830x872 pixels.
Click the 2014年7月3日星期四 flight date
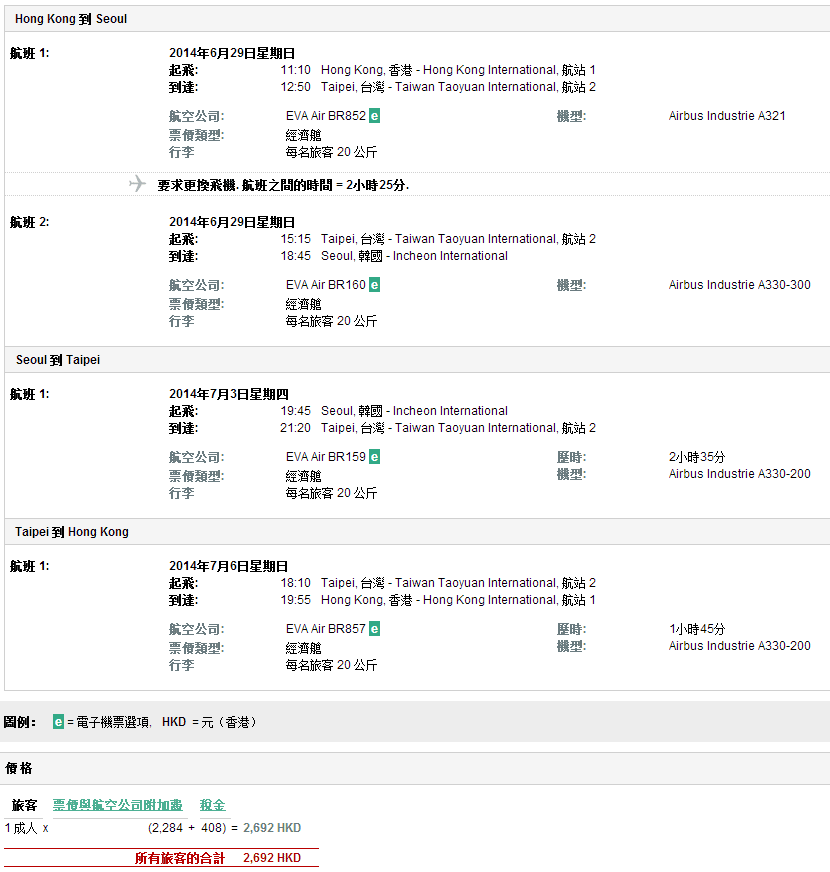[x=229, y=394]
